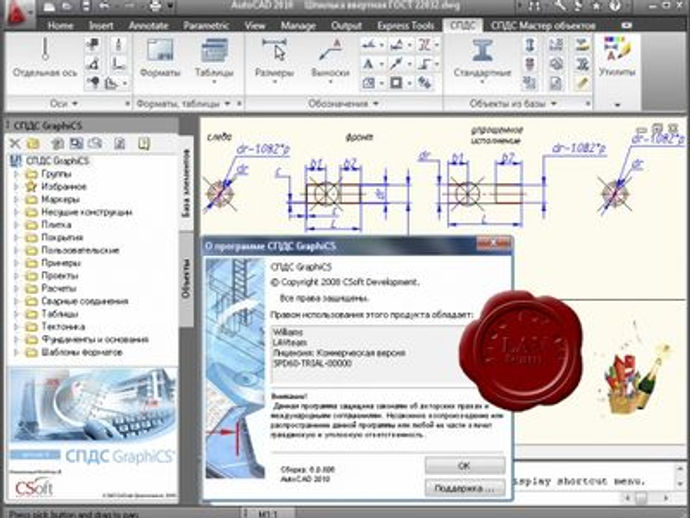This screenshot has height=518, width=690.
Task: Switch to the Home ribbon tab
Action: pyautogui.click(x=60, y=26)
